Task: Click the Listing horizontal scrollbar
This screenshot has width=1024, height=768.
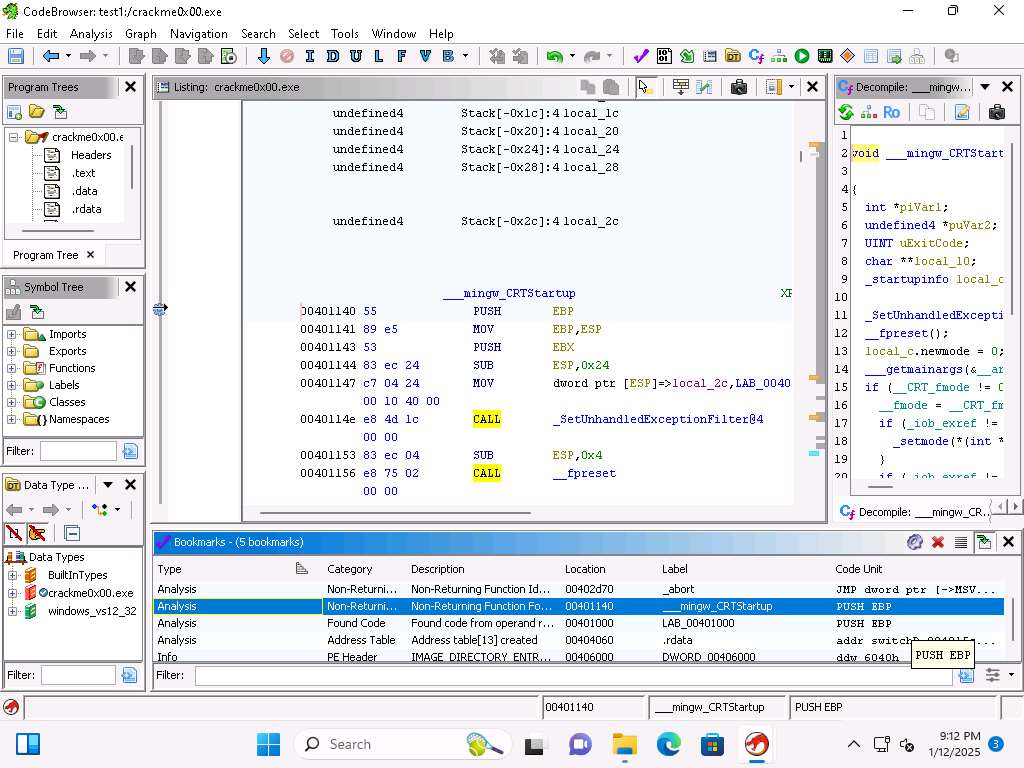Action: tap(395, 514)
